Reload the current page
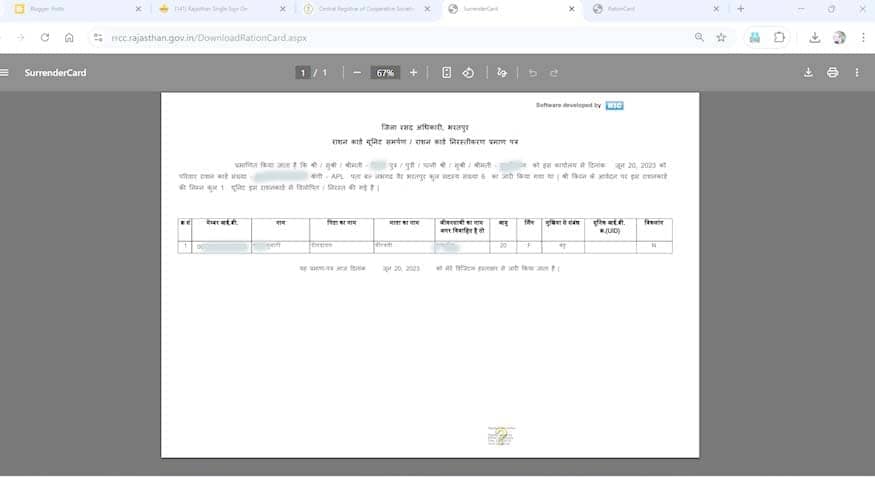Viewport: 875px width, 477px height. point(44,37)
